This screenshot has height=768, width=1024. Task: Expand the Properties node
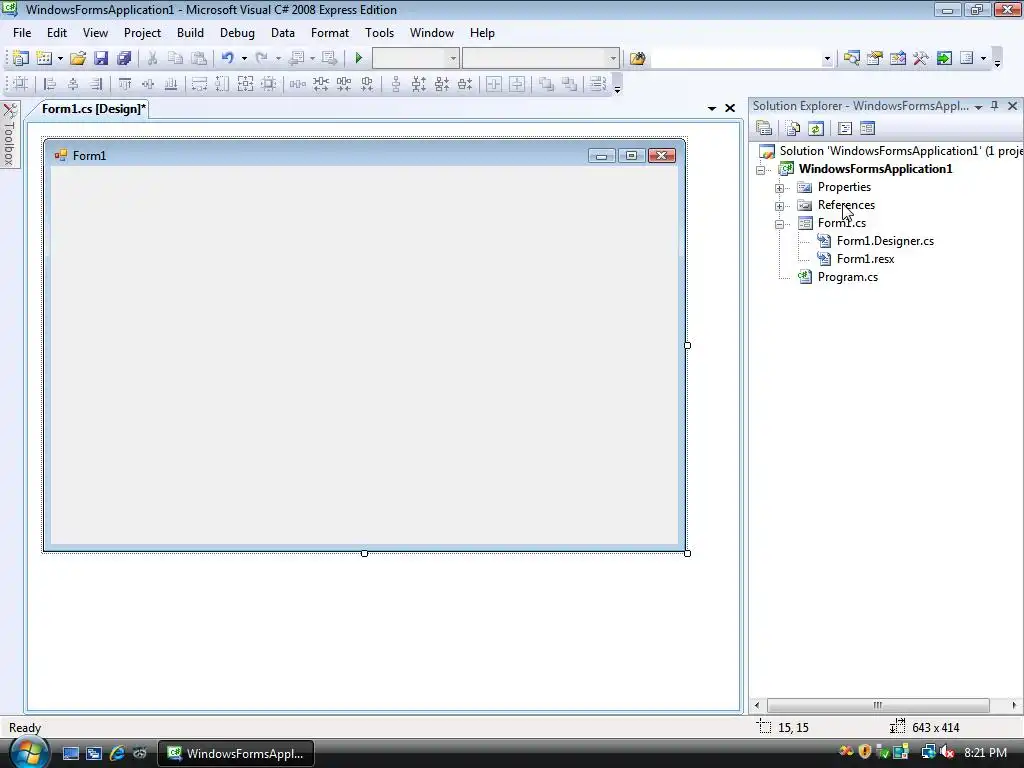pyautogui.click(x=779, y=188)
